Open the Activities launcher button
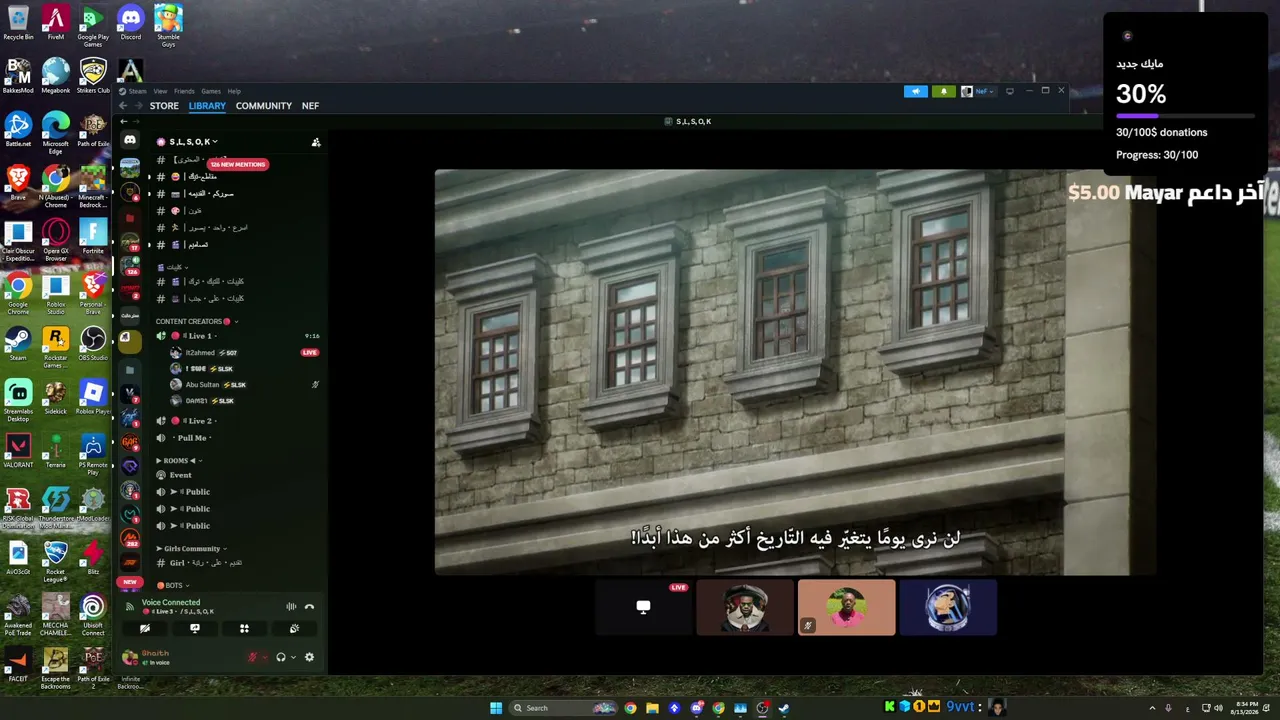The image size is (1280, 720). (244, 629)
